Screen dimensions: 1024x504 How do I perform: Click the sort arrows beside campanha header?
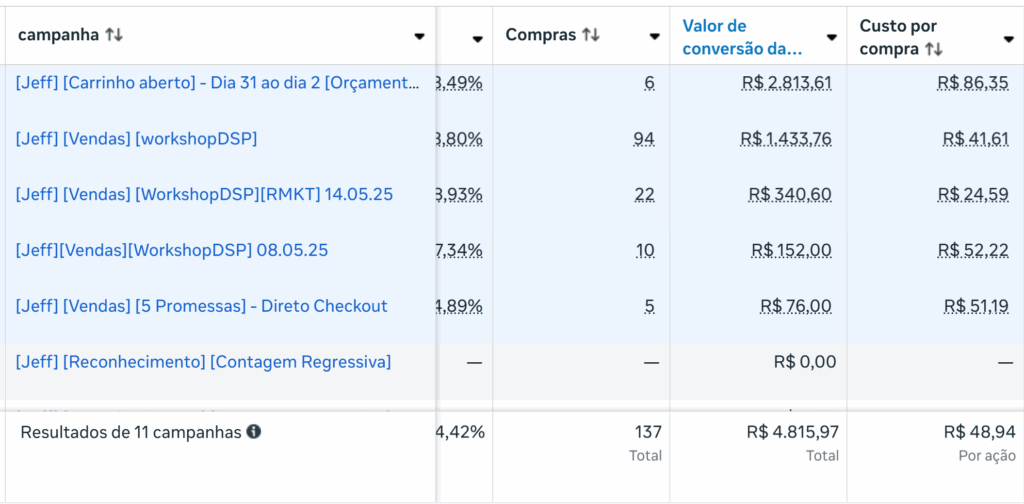tap(114, 35)
